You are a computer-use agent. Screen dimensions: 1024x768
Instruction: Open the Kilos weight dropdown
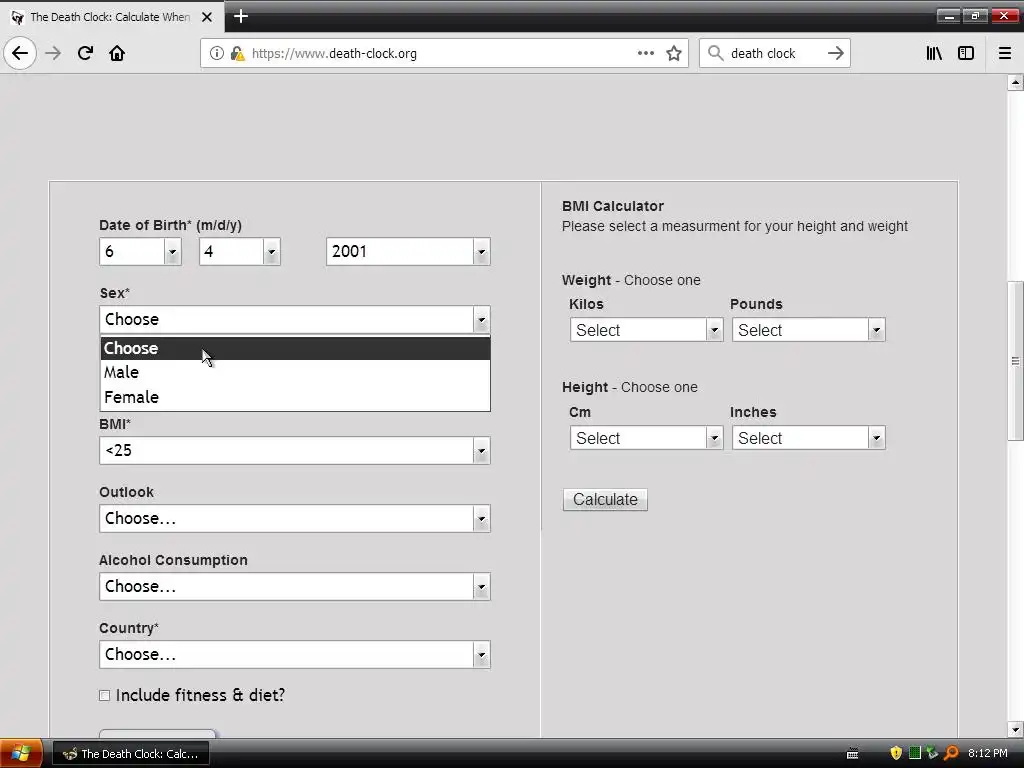point(646,330)
